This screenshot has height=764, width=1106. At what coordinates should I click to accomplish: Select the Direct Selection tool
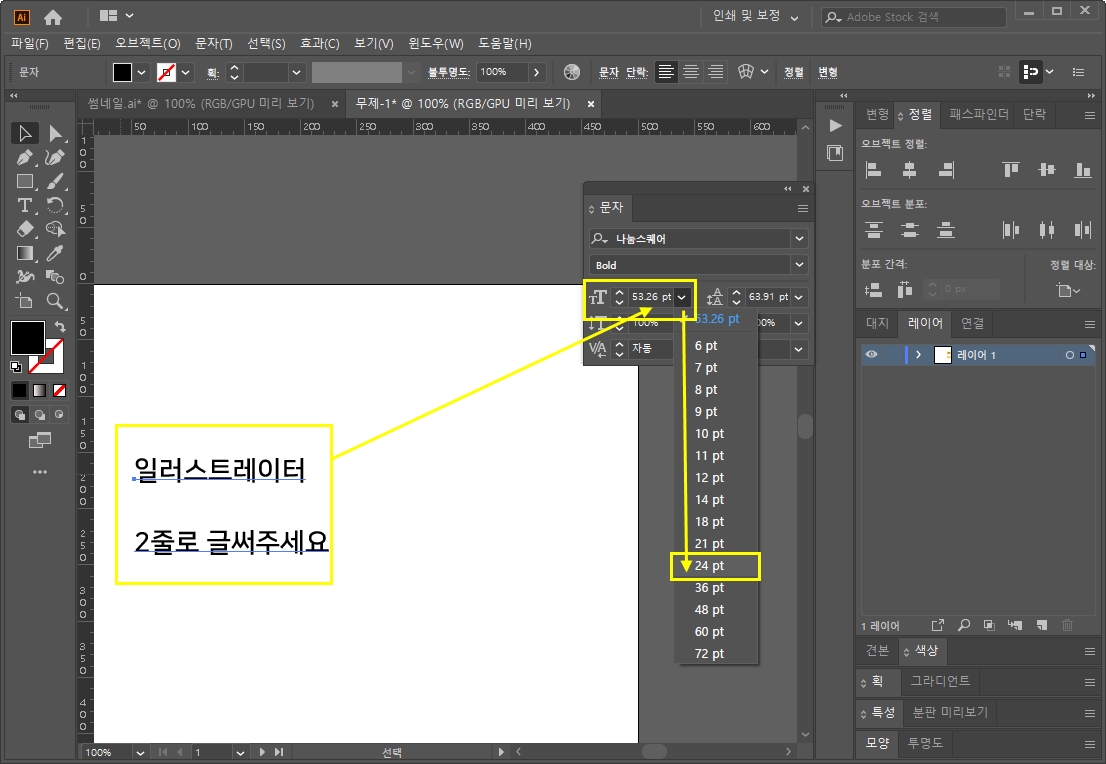(54, 133)
